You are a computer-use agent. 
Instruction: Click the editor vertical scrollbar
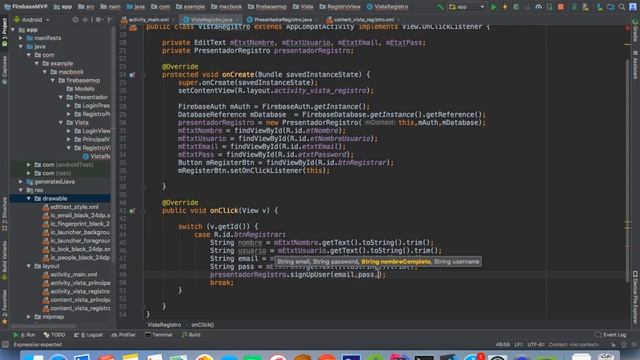coord(628,170)
